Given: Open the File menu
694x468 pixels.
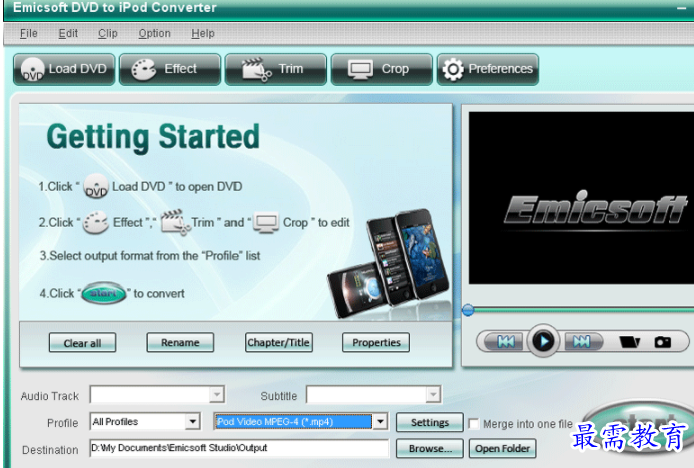Looking at the screenshot, I should point(28,34).
